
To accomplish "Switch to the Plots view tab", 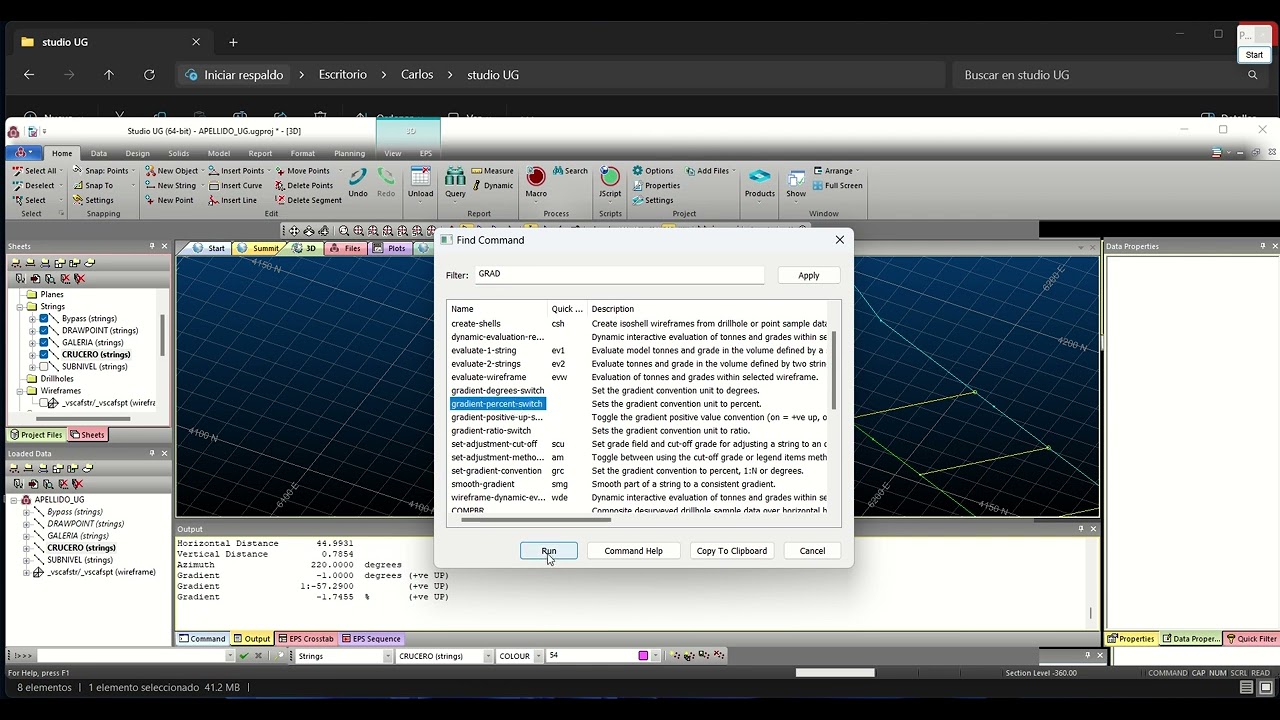I will [390, 248].
